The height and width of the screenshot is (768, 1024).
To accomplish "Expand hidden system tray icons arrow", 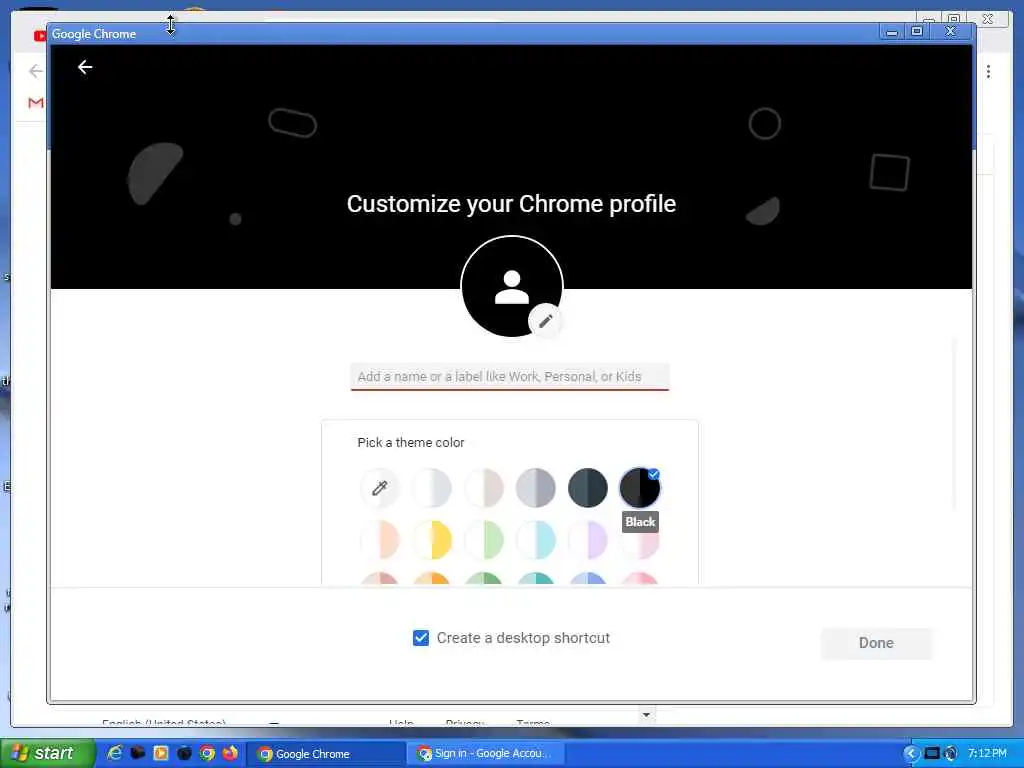I will (910, 754).
